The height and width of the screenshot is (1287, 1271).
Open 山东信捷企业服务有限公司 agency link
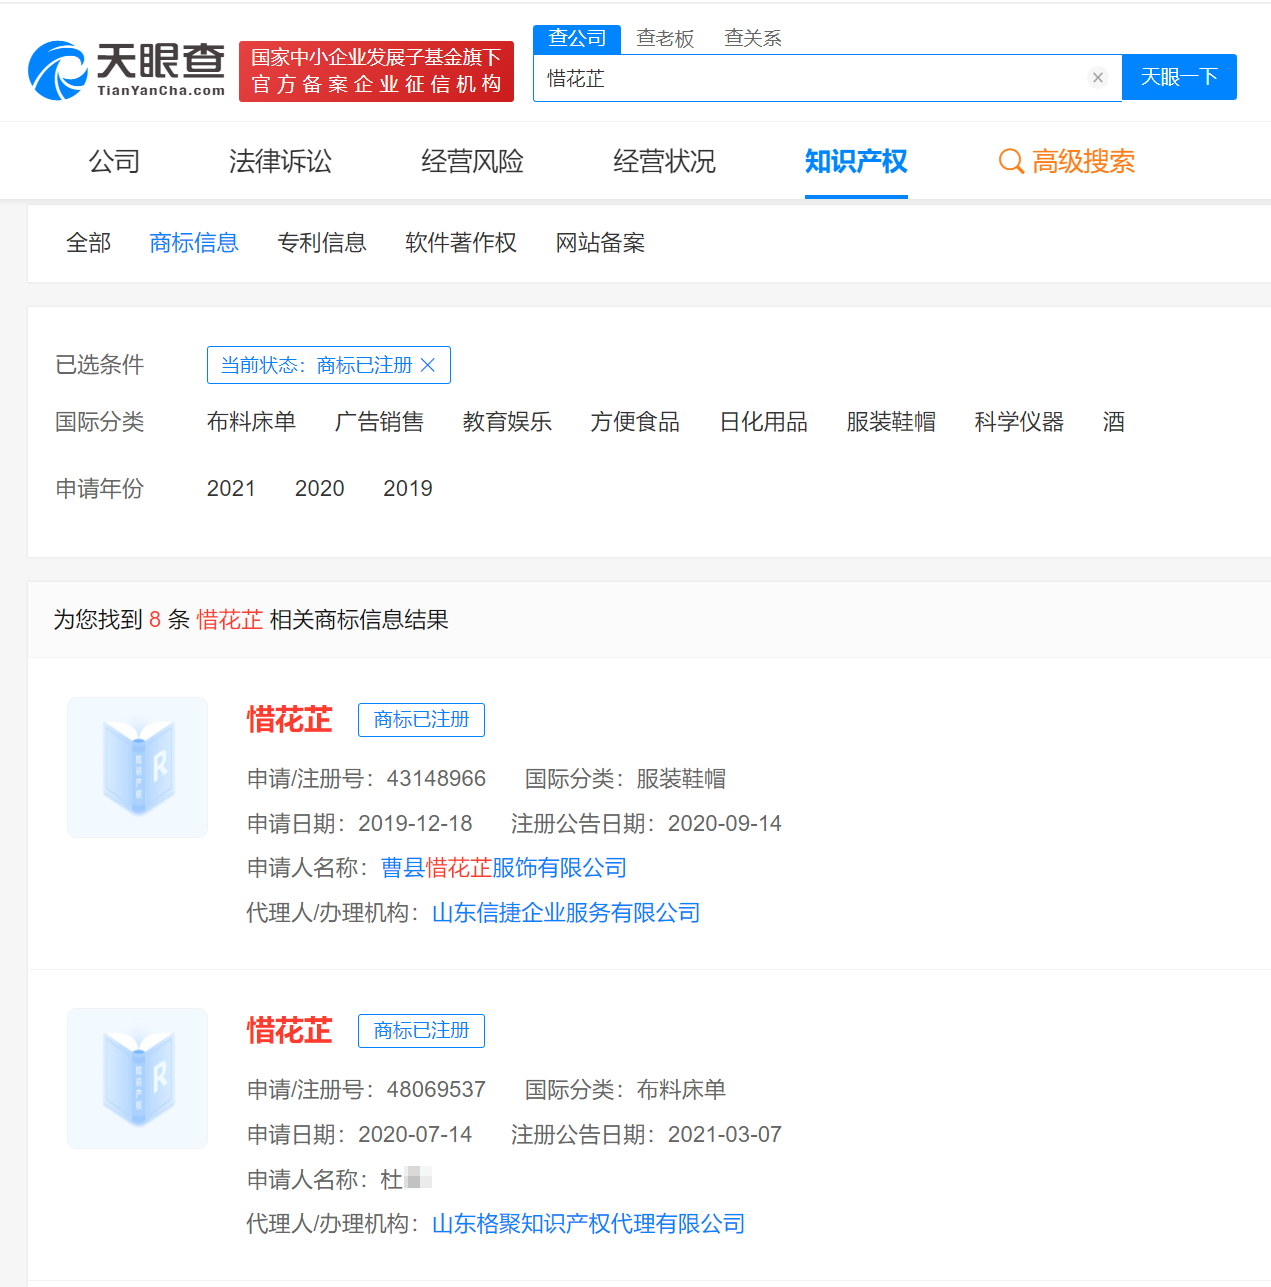pyautogui.click(x=566, y=913)
